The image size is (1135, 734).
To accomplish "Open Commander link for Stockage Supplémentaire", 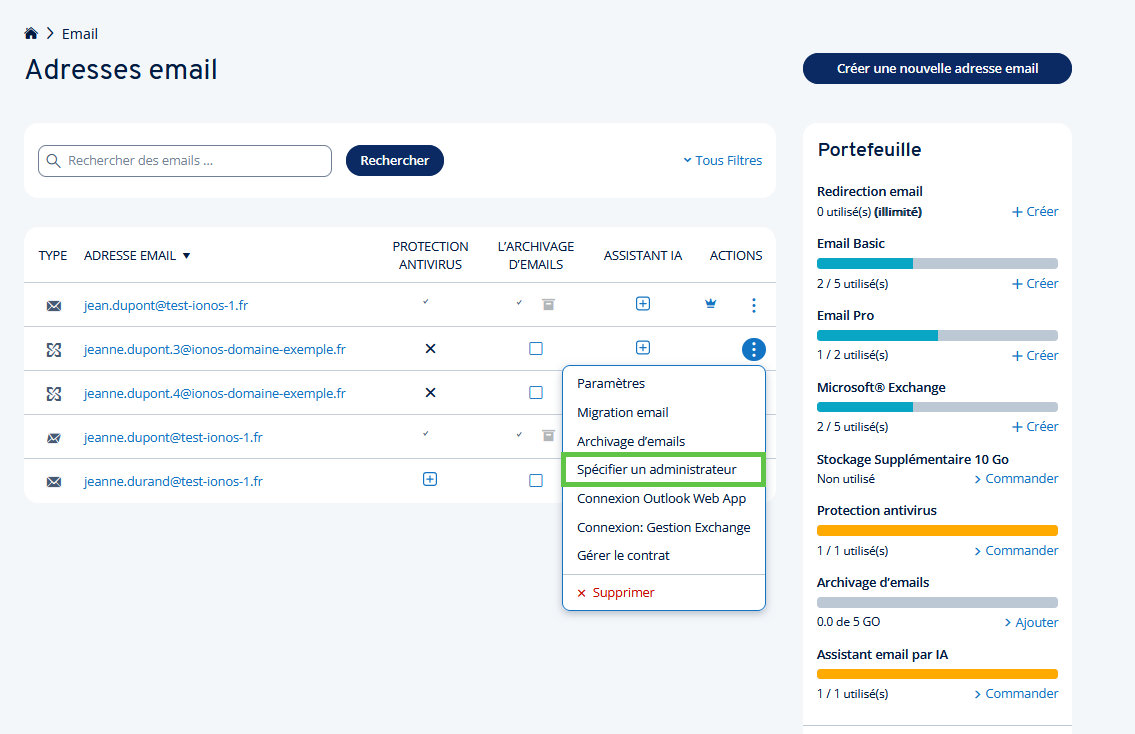I will [1016, 479].
